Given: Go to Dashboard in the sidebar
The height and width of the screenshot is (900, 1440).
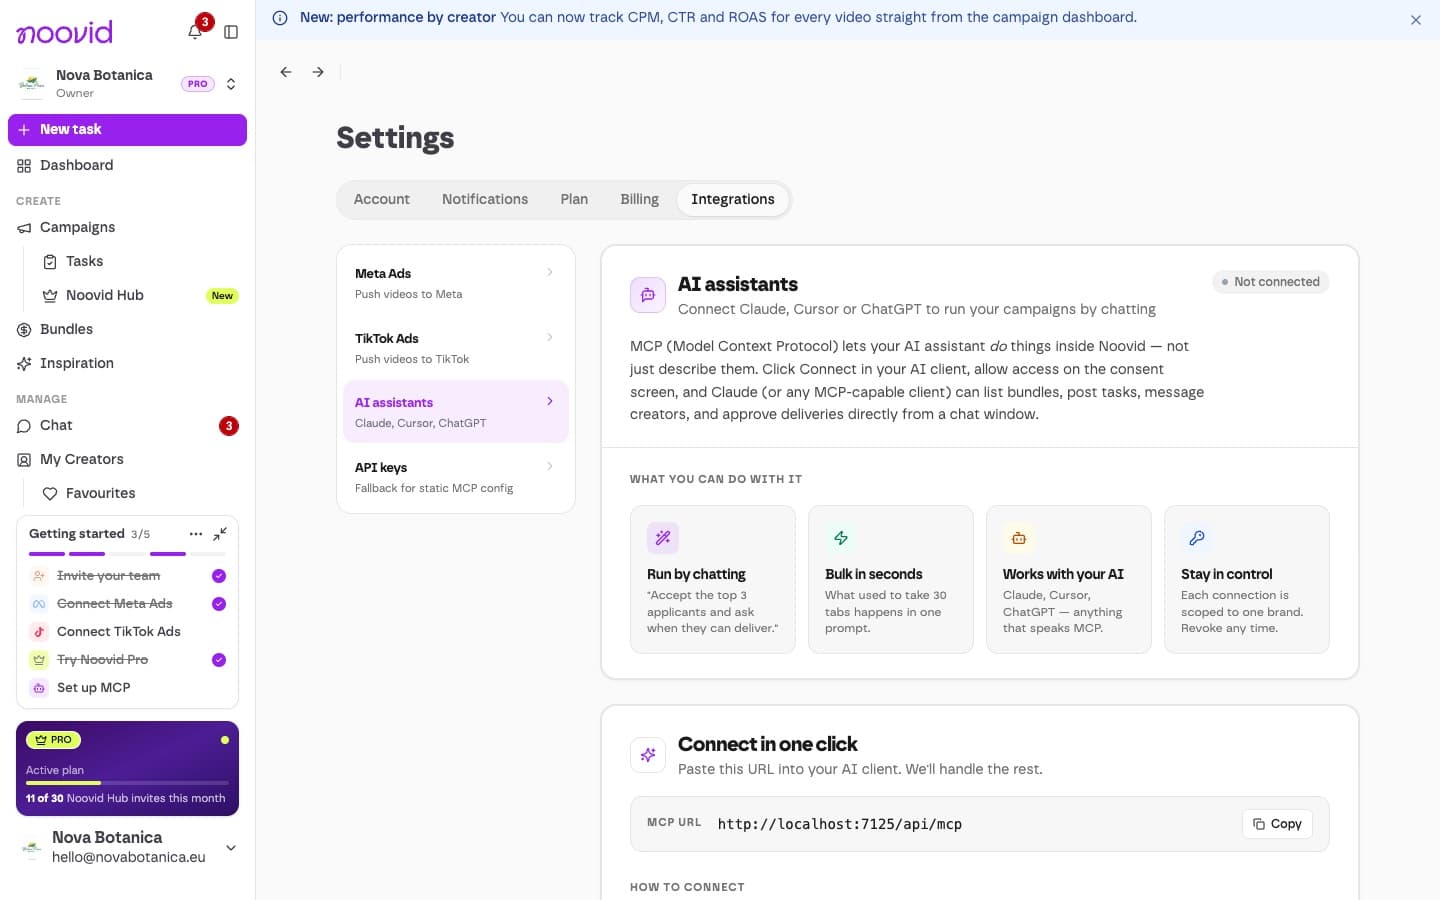Looking at the screenshot, I should click(128, 166).
